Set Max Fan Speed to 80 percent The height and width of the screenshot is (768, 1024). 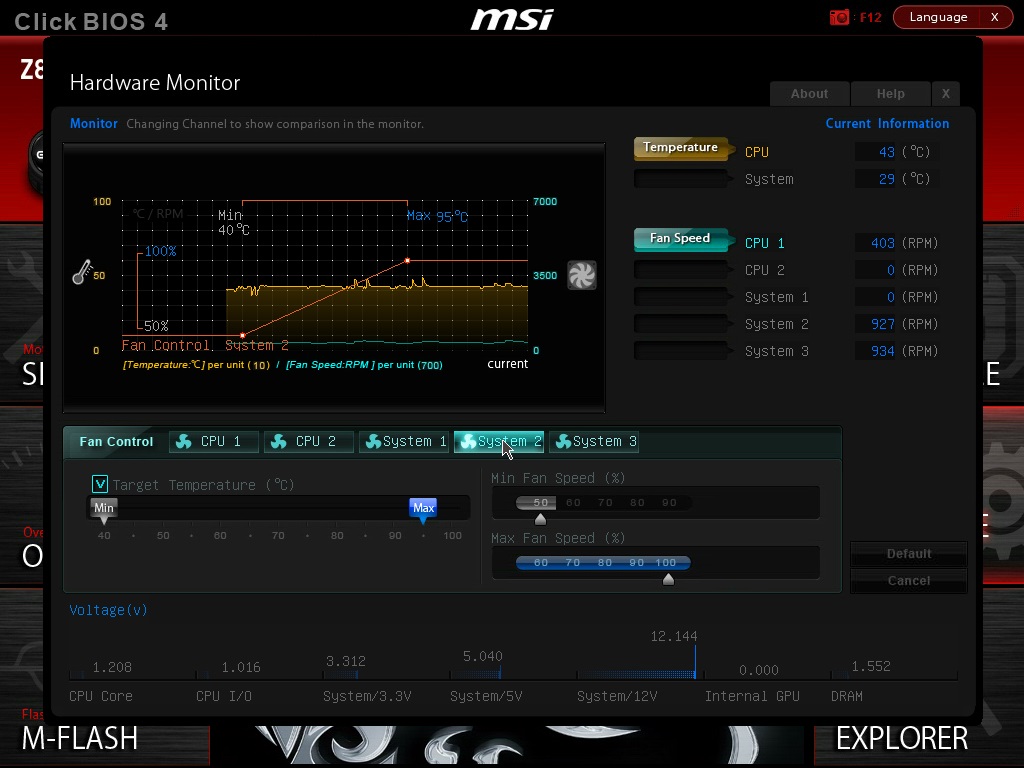pyautogui.click(x=605, y=562)
